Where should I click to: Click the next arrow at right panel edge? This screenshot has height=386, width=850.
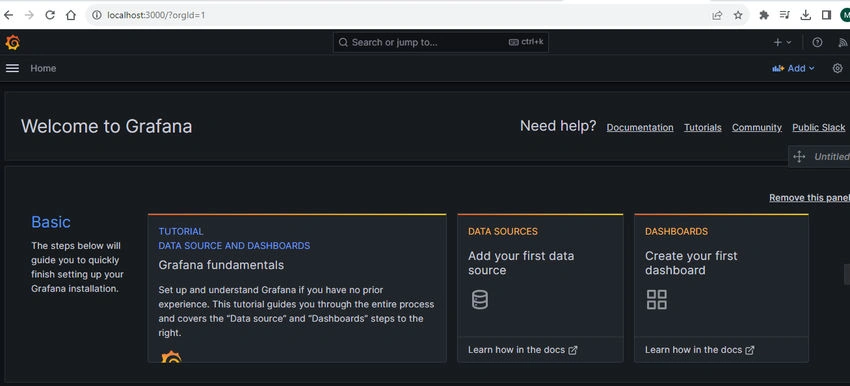pos(847,274)
